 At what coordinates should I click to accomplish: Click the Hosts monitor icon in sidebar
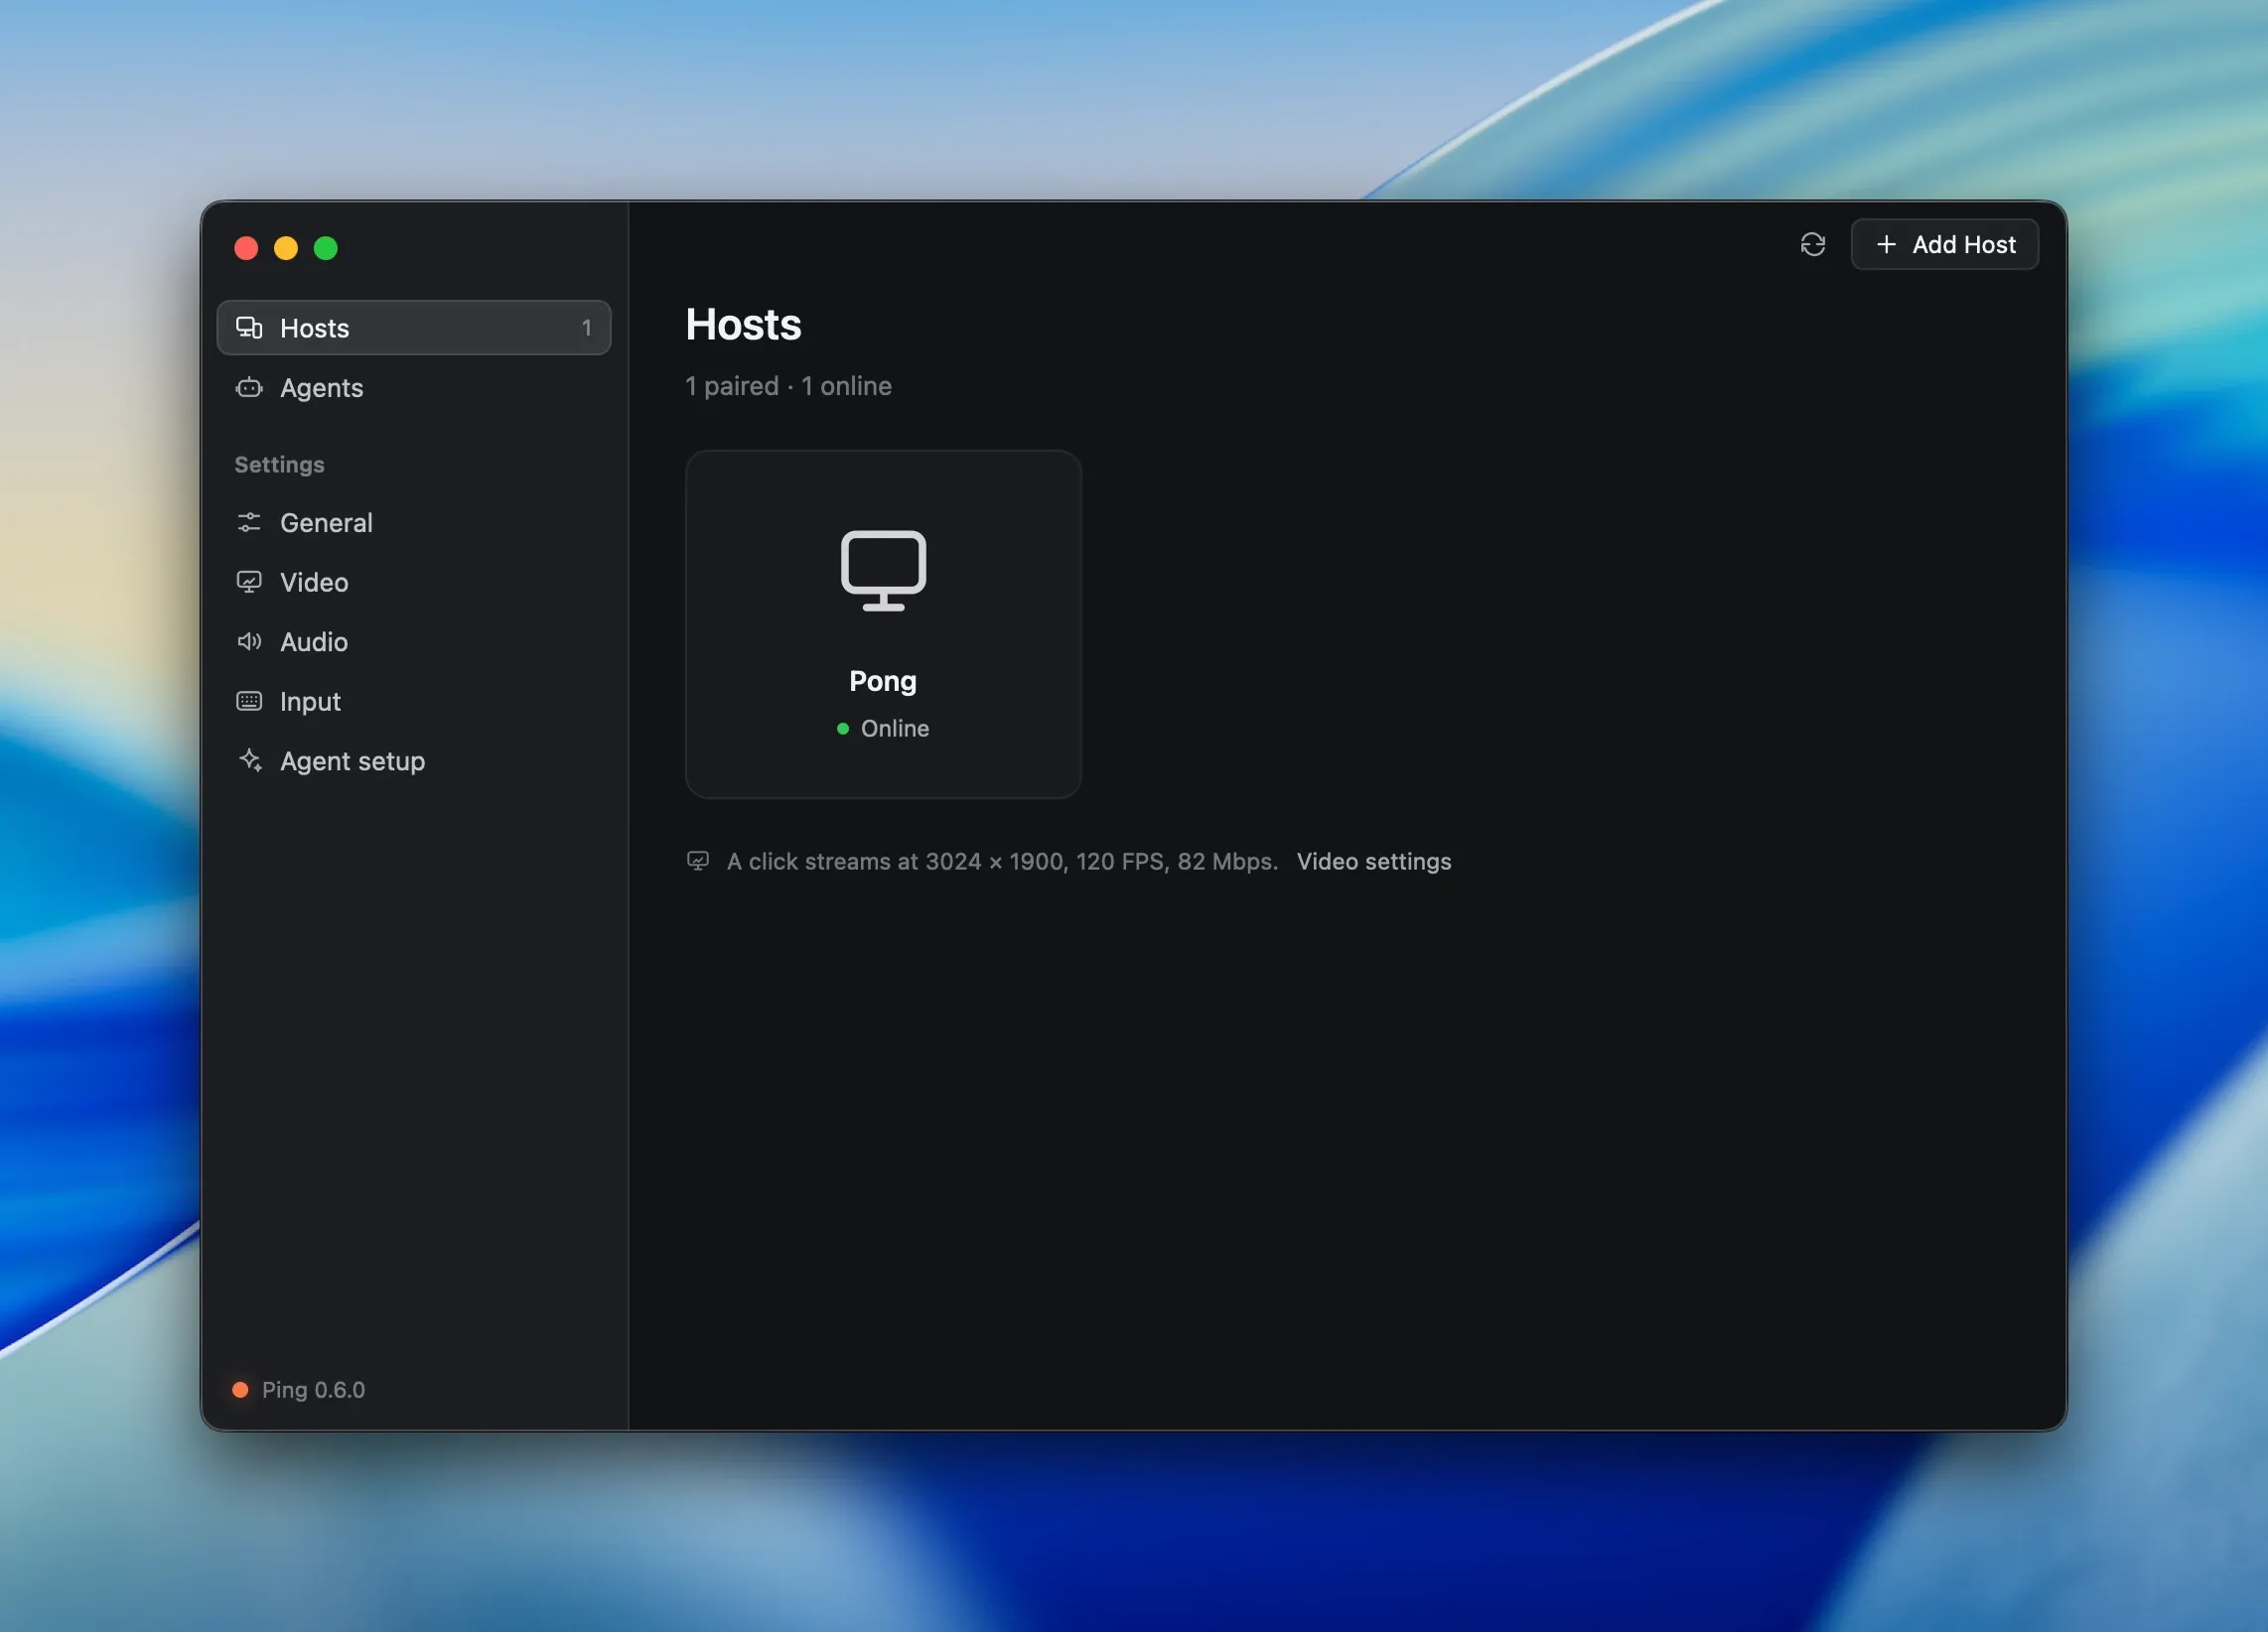[x=249, y=328]
